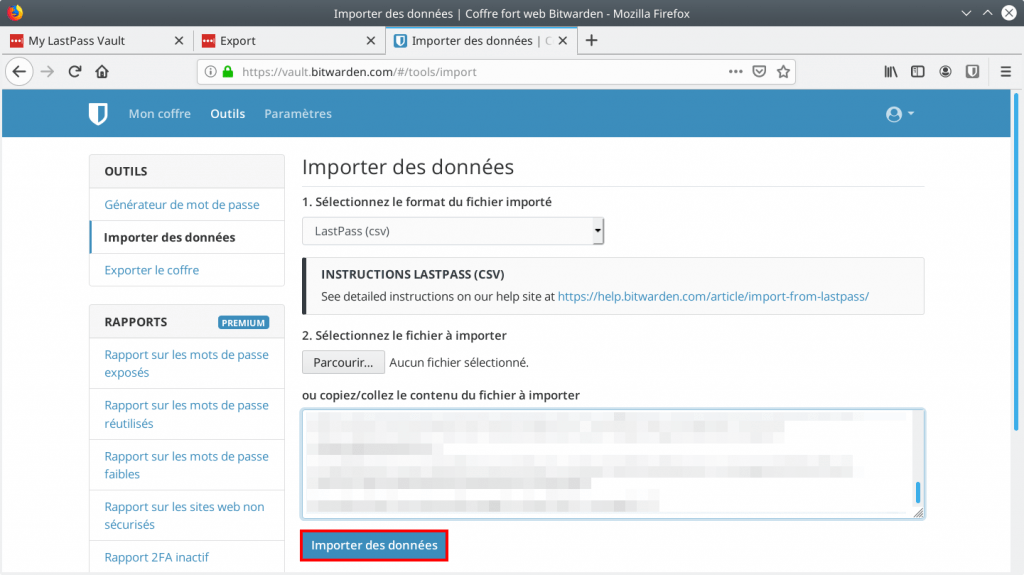Toggle the Firefox sidebar view

[918, 72]
